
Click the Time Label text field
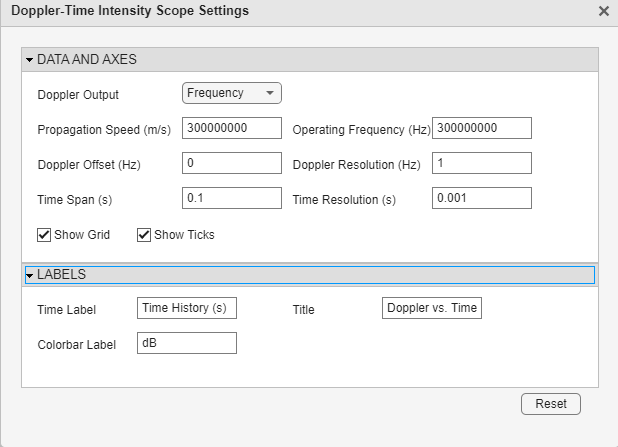[x=187, y=308]
